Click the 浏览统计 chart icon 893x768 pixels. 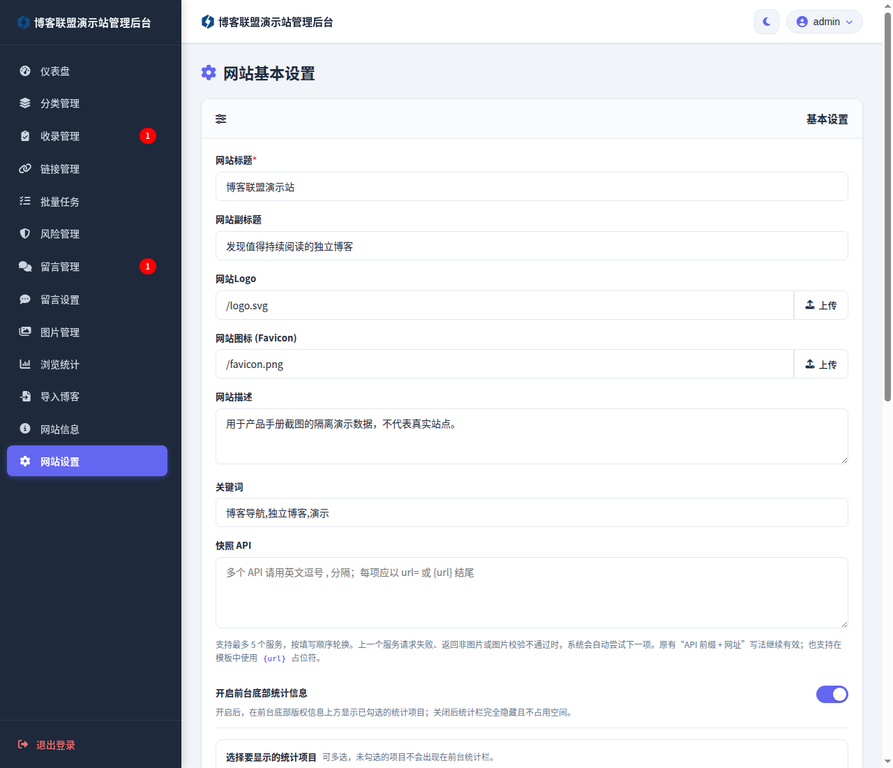[25, 364]
